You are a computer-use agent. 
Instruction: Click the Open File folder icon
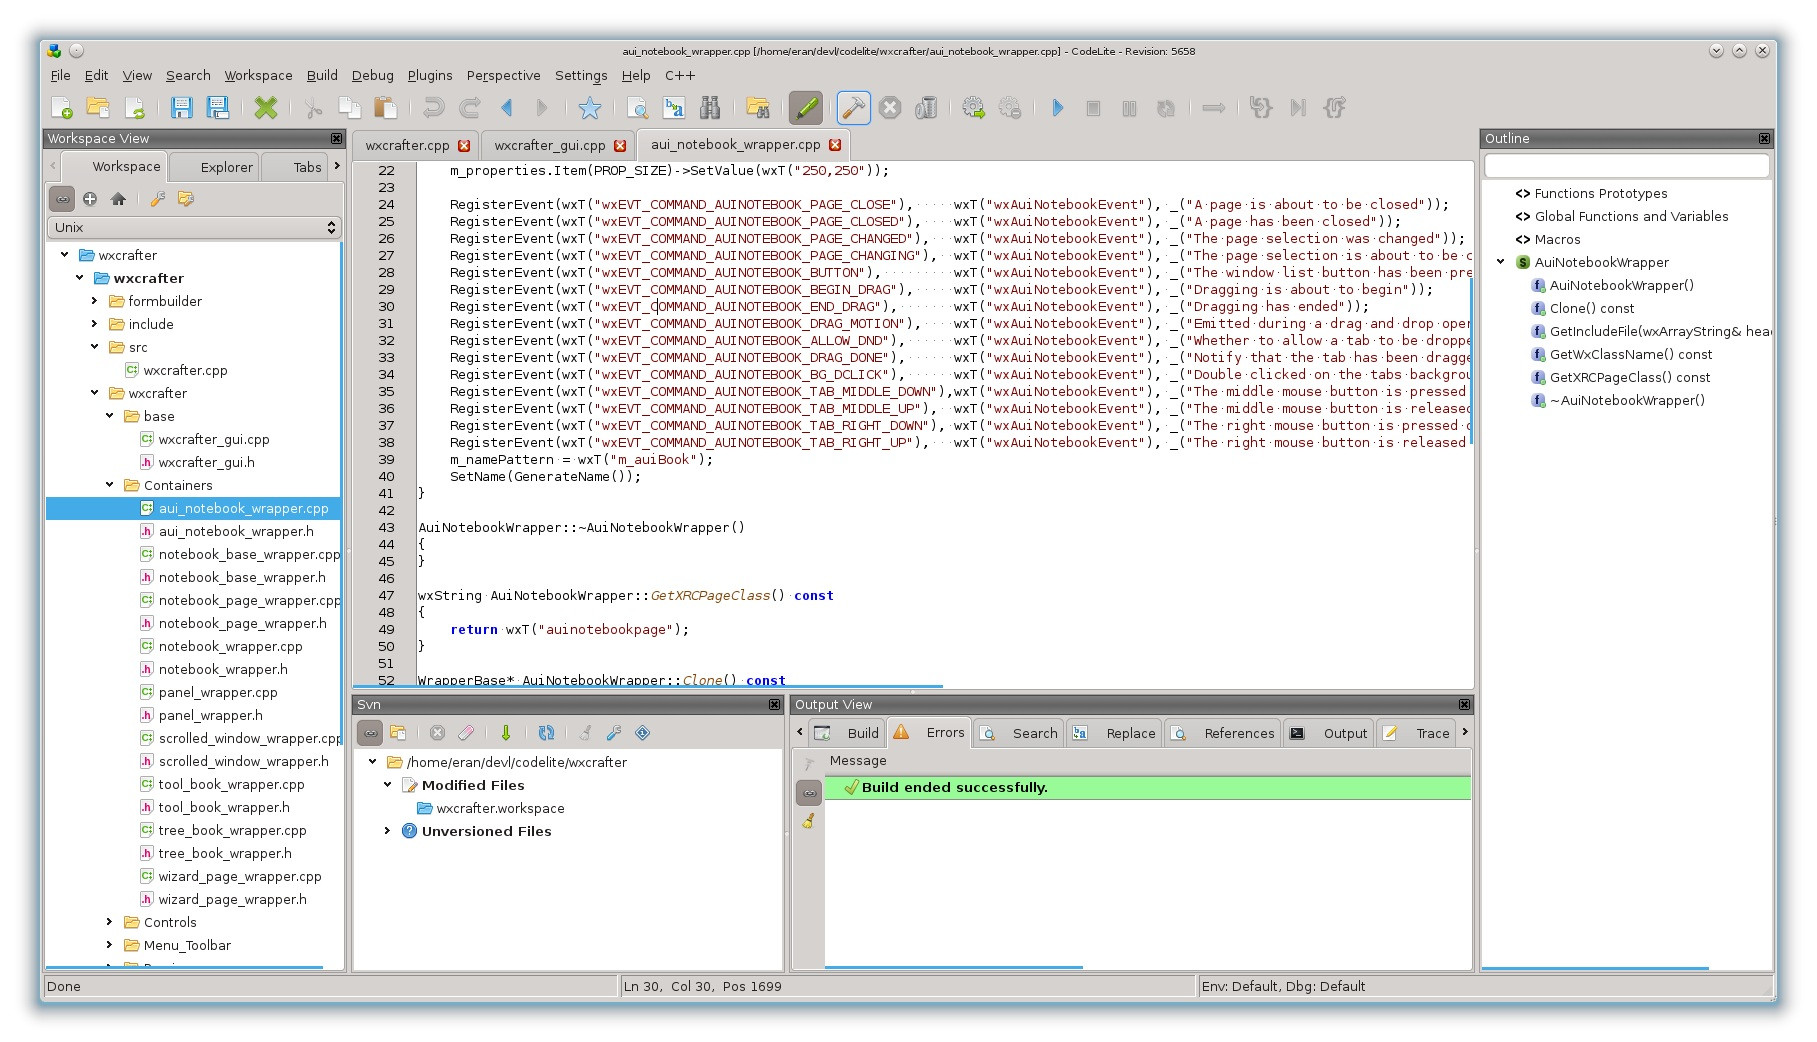[x=98, y=108]
